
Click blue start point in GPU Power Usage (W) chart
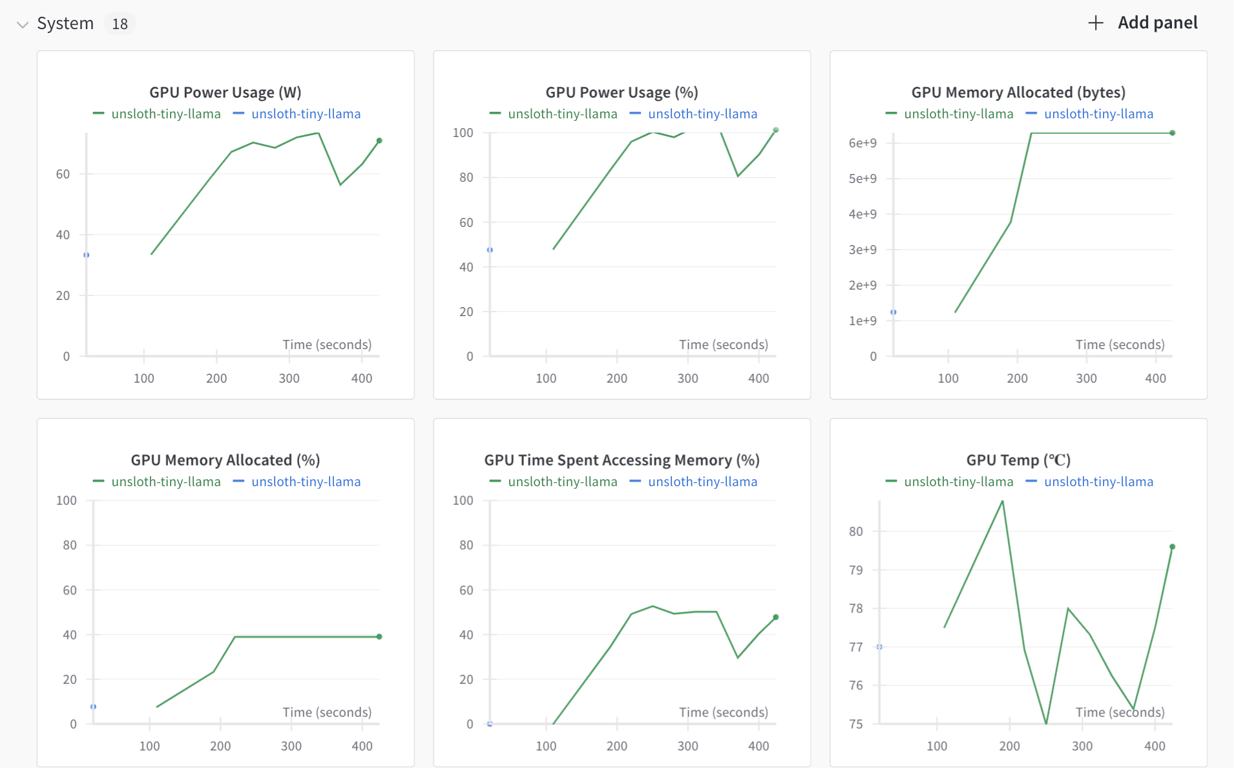[x=86, y=255]
